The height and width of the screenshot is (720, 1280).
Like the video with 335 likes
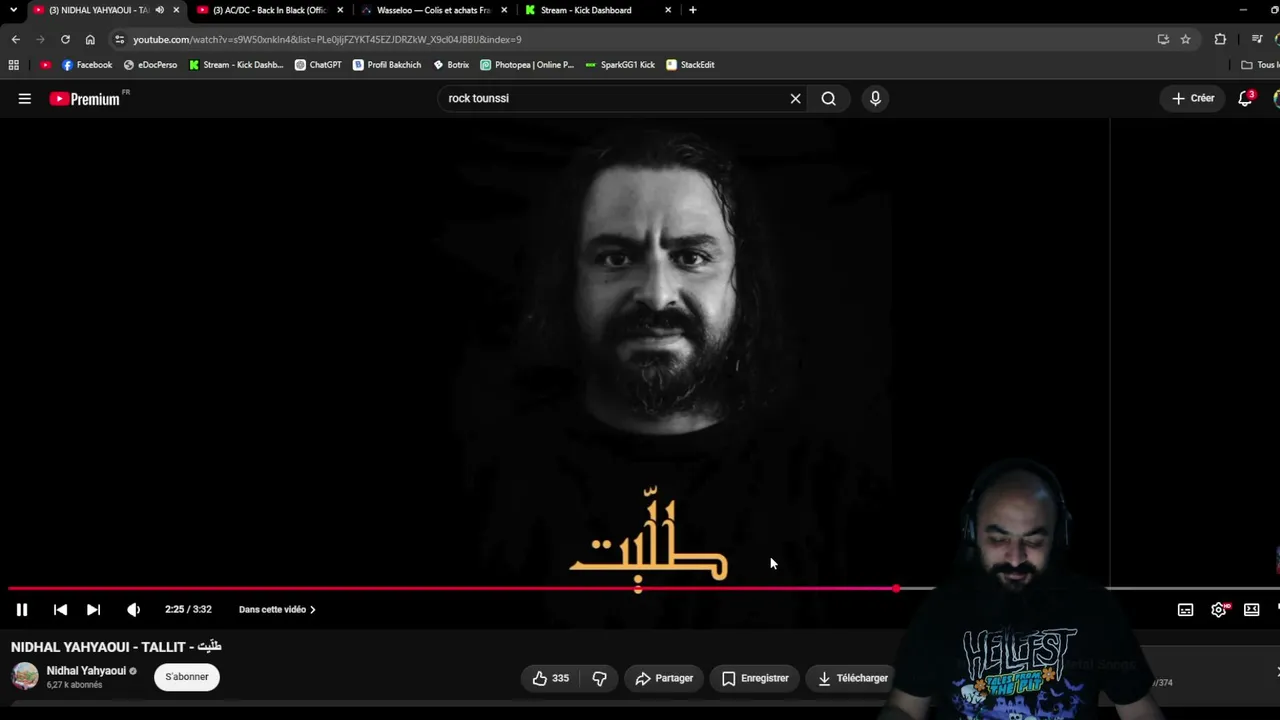coord(551,678)
